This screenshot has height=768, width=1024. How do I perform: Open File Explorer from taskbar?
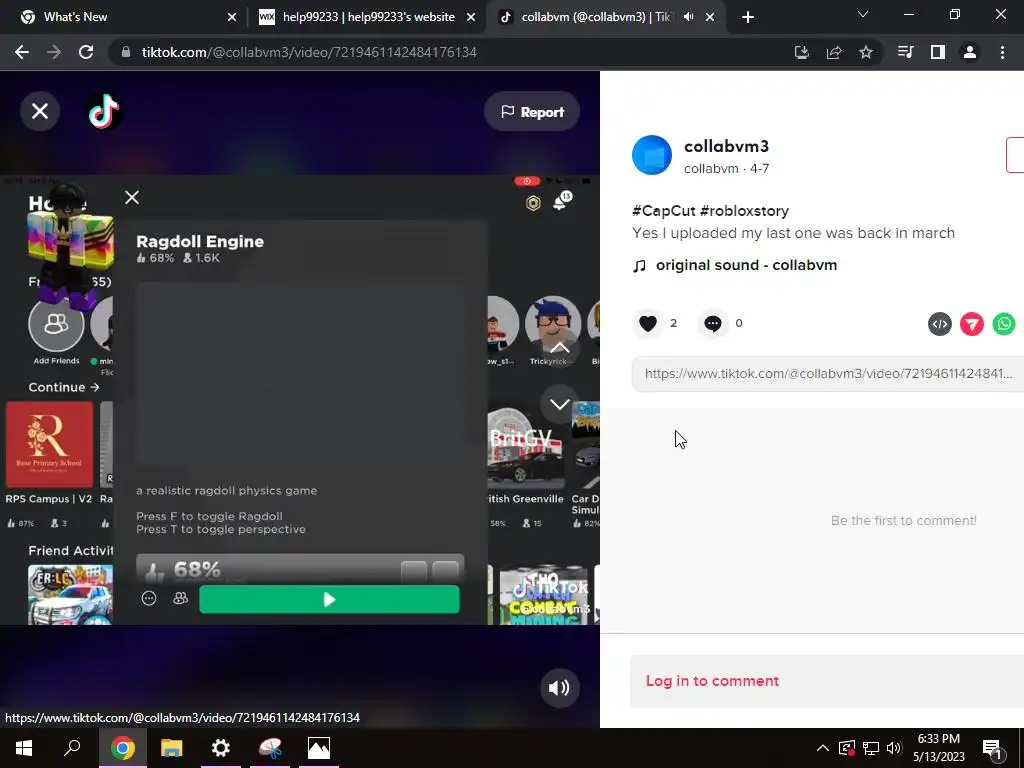click(172, 748)
